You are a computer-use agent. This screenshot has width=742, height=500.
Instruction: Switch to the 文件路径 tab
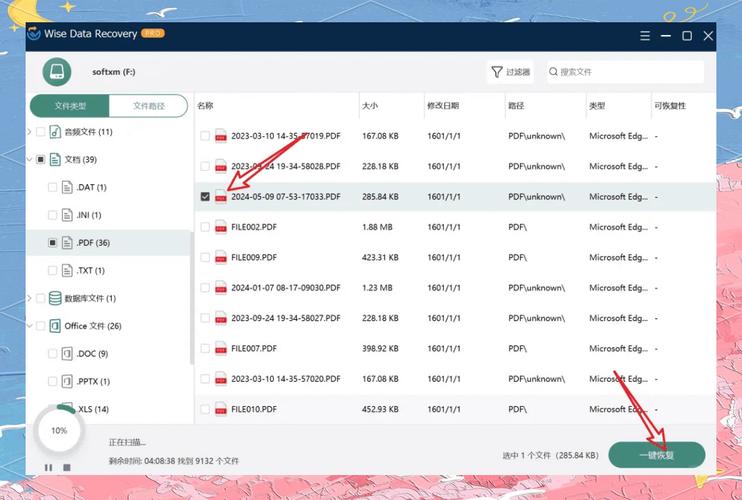point(149,105)
